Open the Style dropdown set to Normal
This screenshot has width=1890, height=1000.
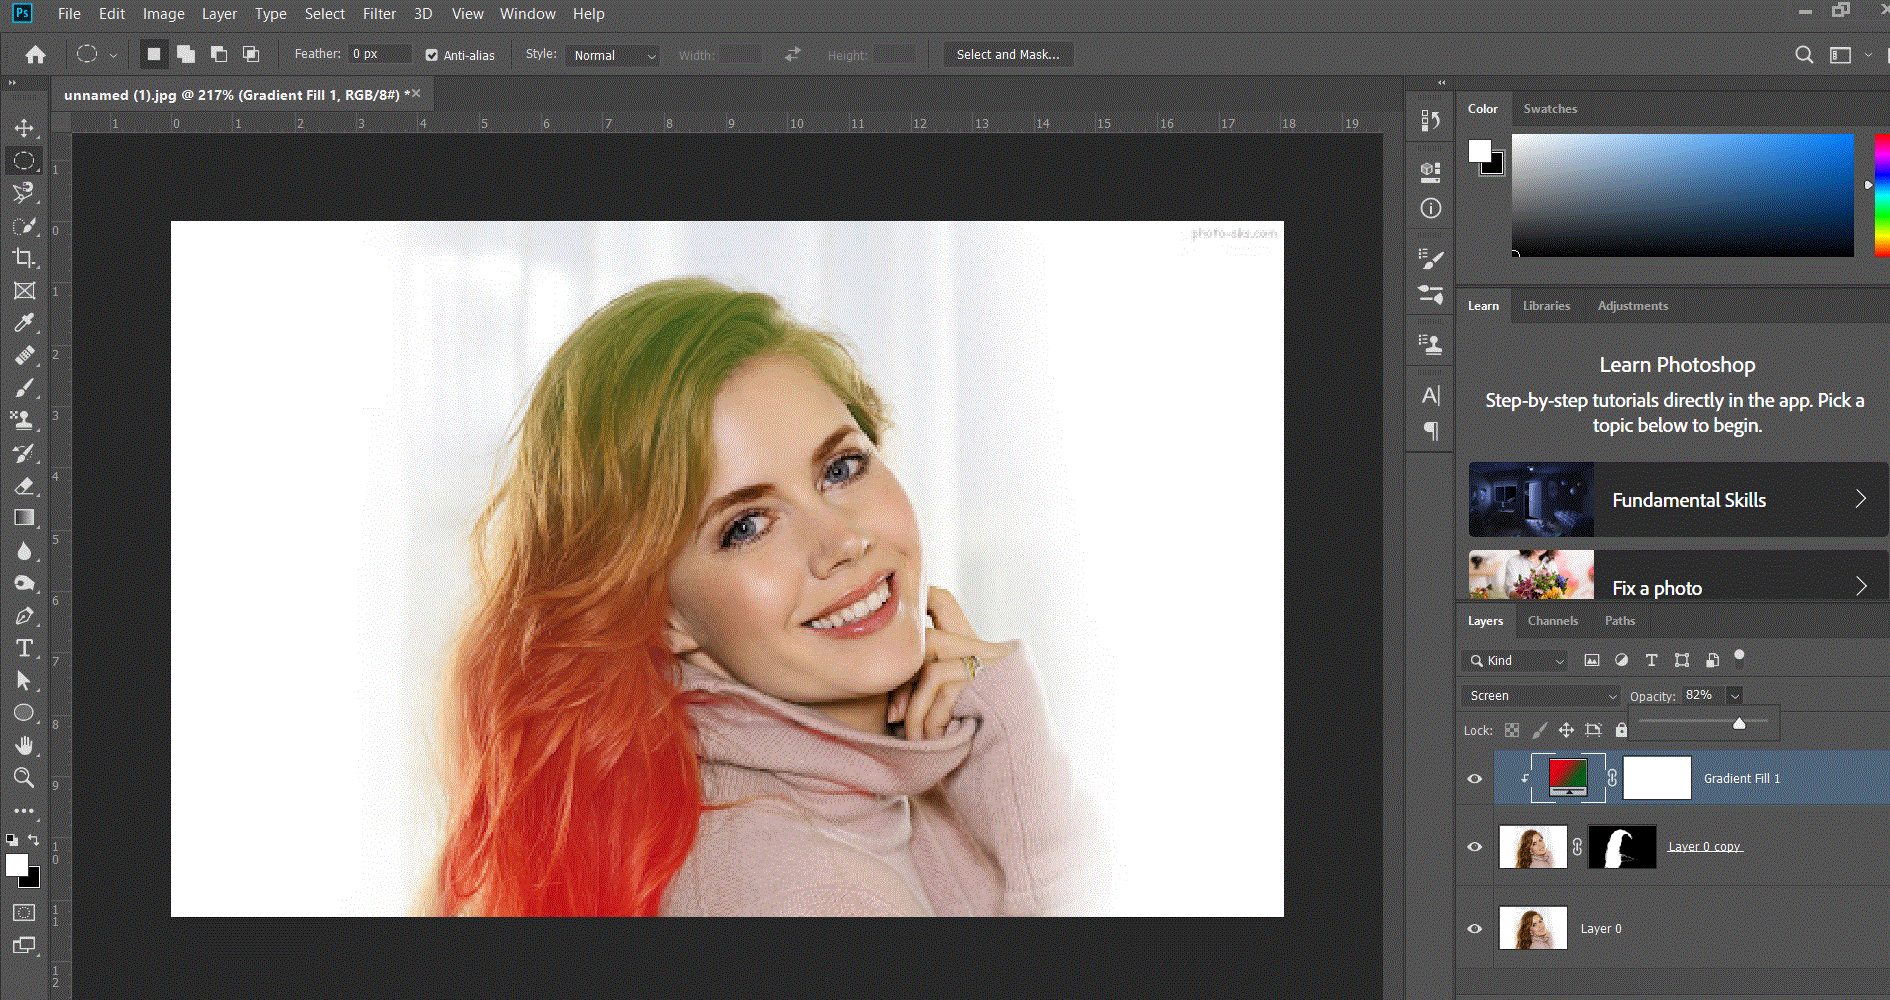[614, 55]
